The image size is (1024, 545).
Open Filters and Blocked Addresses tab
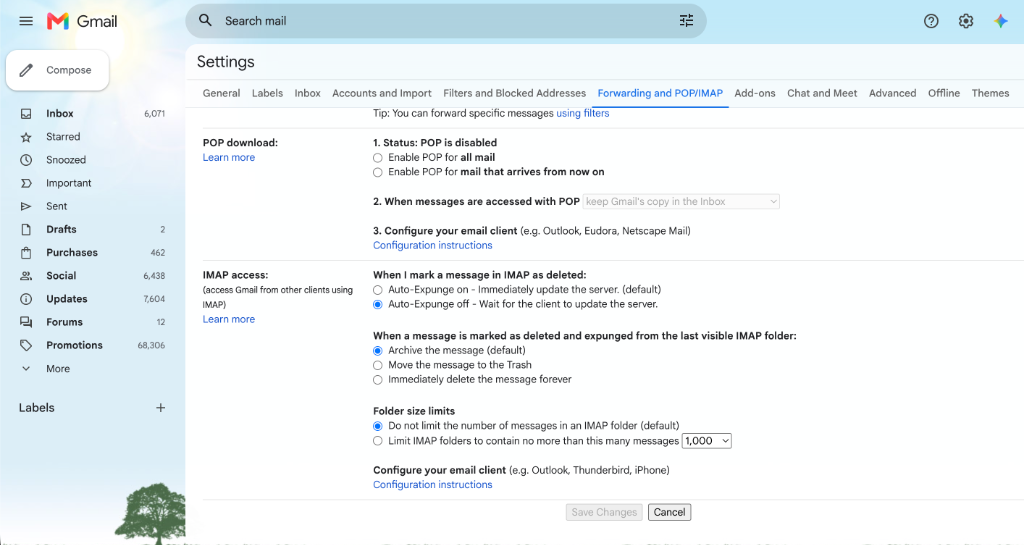(x=515, y=93)
